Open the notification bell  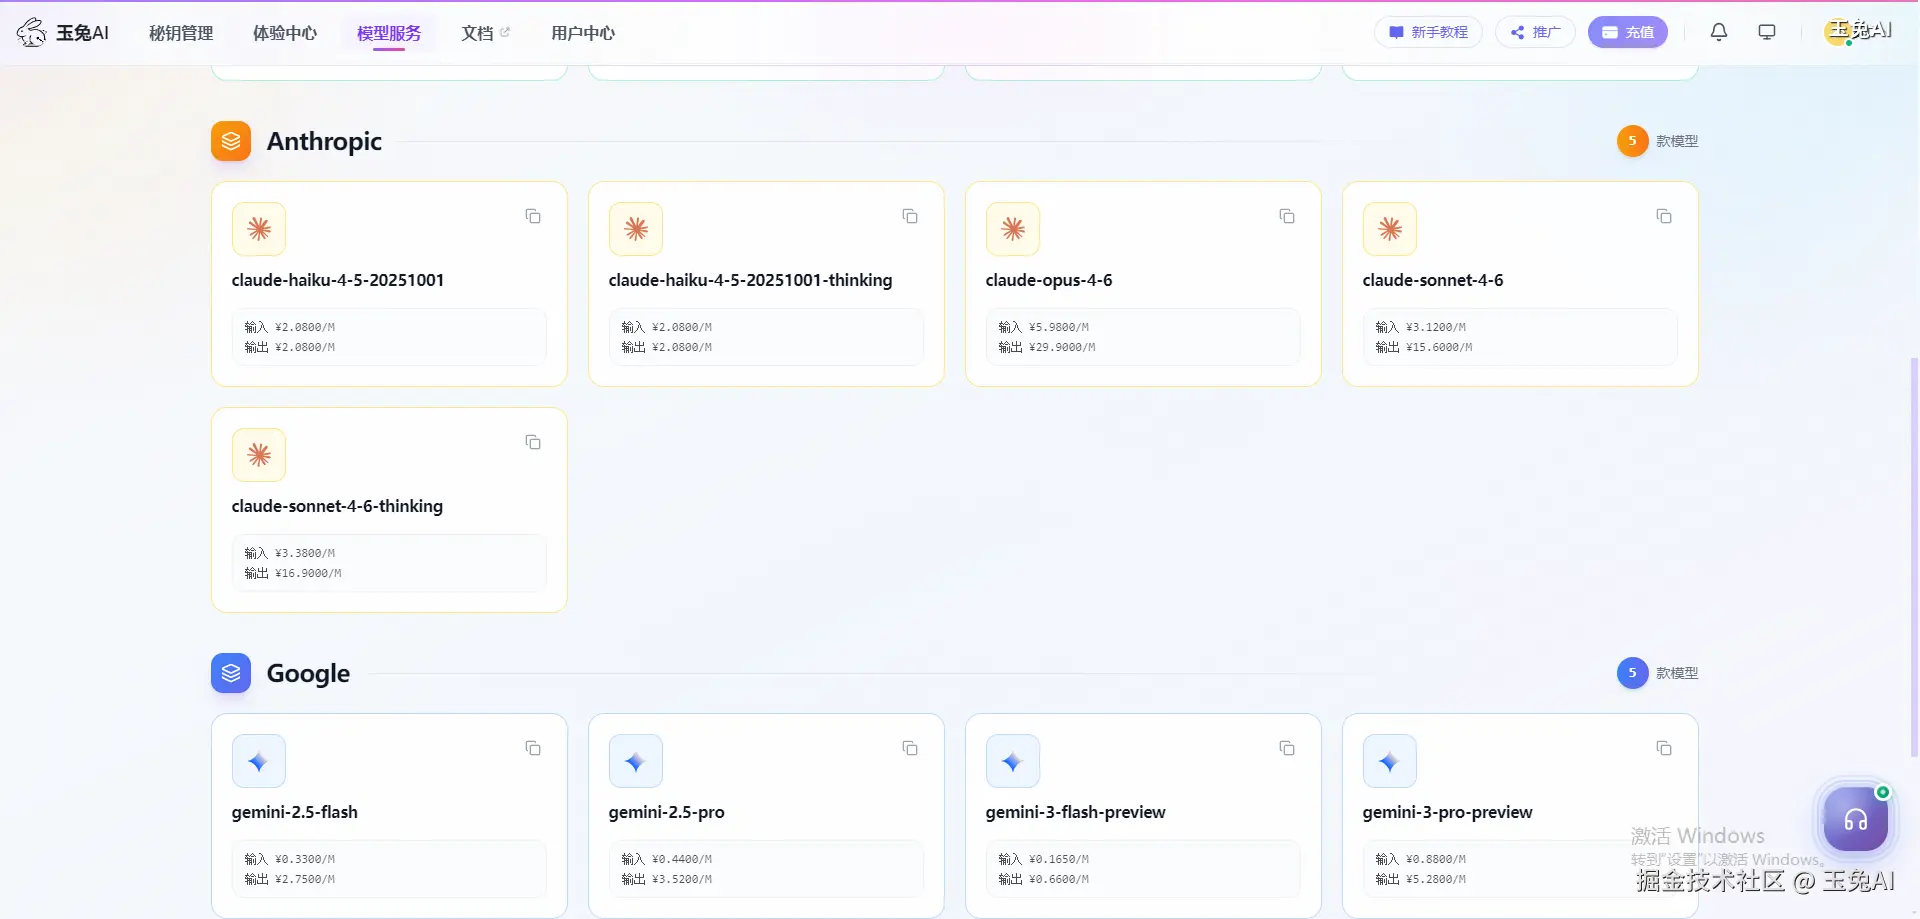[x=1719, y=32]
